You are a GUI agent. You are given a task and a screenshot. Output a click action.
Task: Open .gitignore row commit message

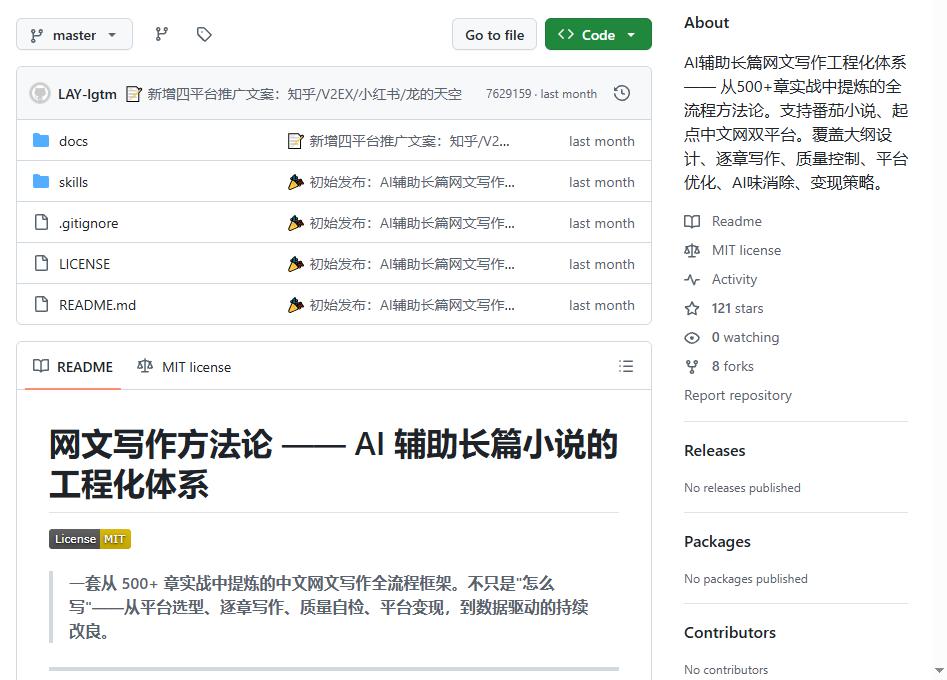click(x=401, y=223)
